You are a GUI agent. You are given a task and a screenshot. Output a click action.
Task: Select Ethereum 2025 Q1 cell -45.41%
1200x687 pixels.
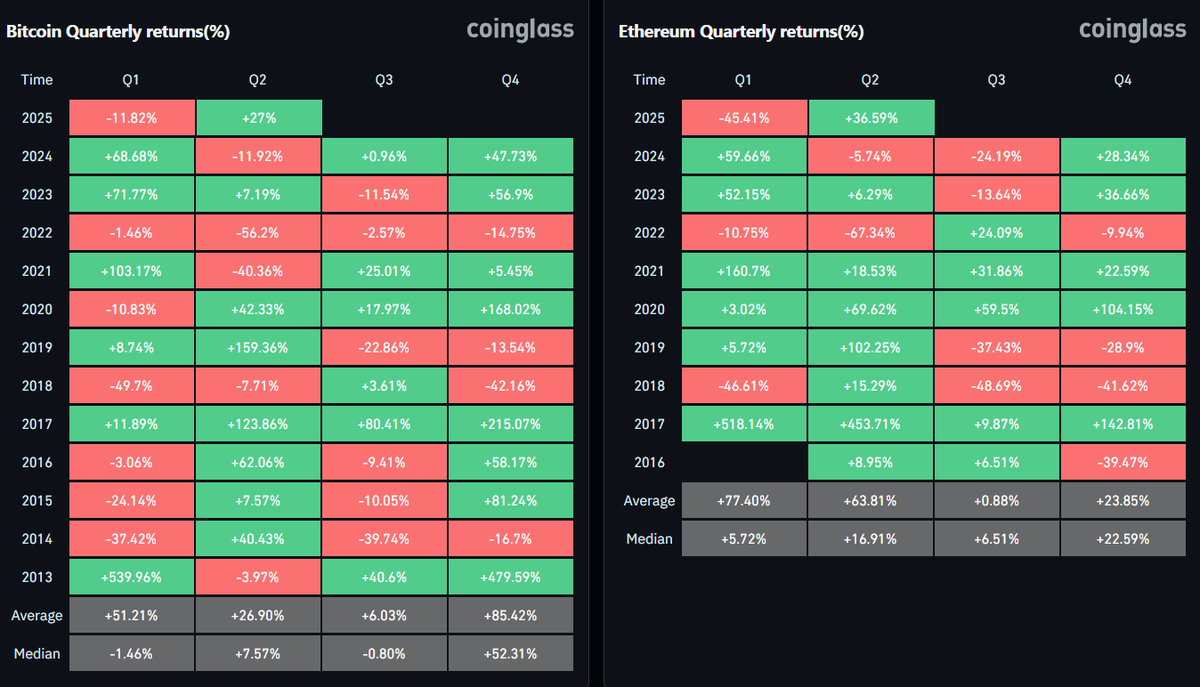[744, 117]
